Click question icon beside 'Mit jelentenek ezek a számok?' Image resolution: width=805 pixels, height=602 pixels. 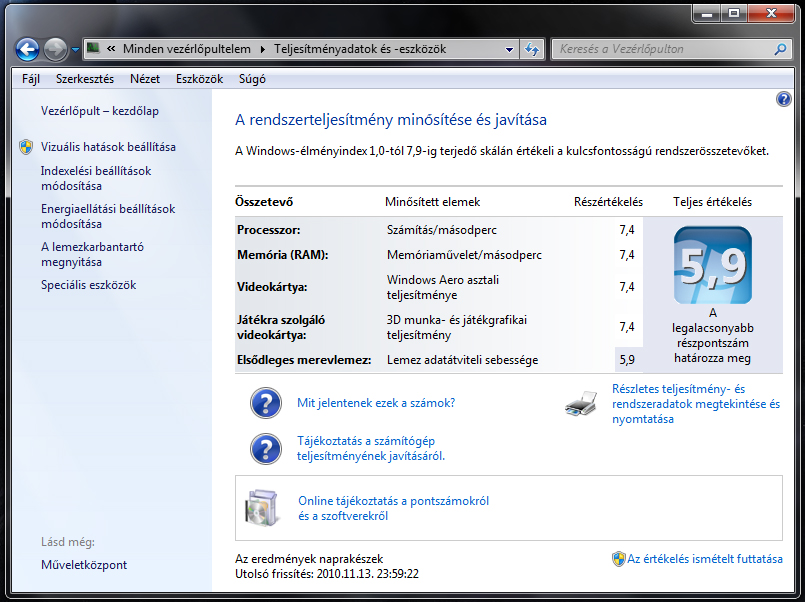(266, 403)
